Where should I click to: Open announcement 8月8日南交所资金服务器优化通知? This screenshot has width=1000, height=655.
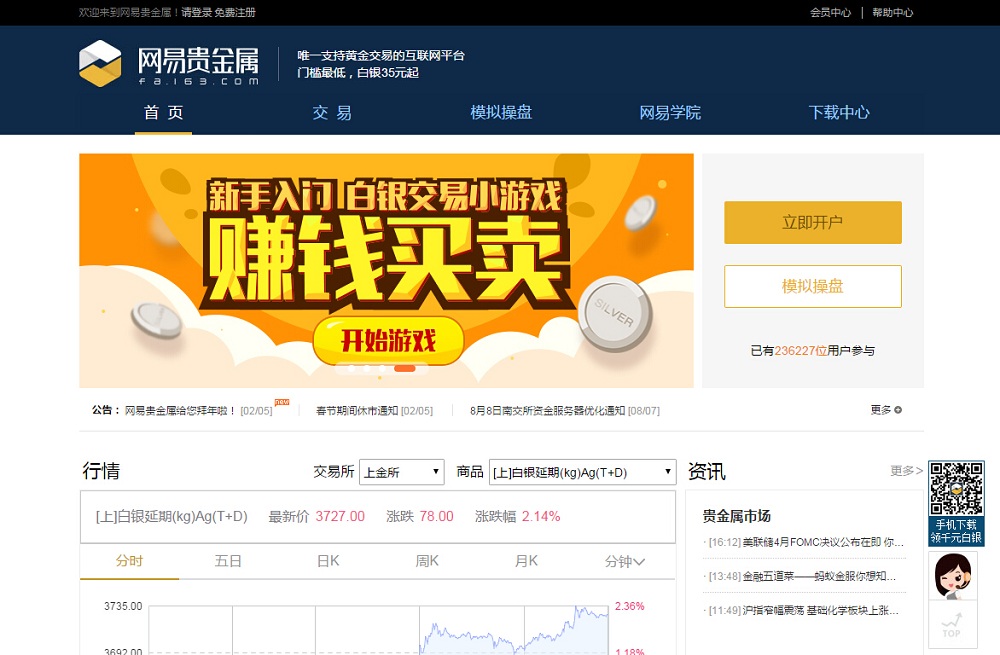[x=547, y=411]
